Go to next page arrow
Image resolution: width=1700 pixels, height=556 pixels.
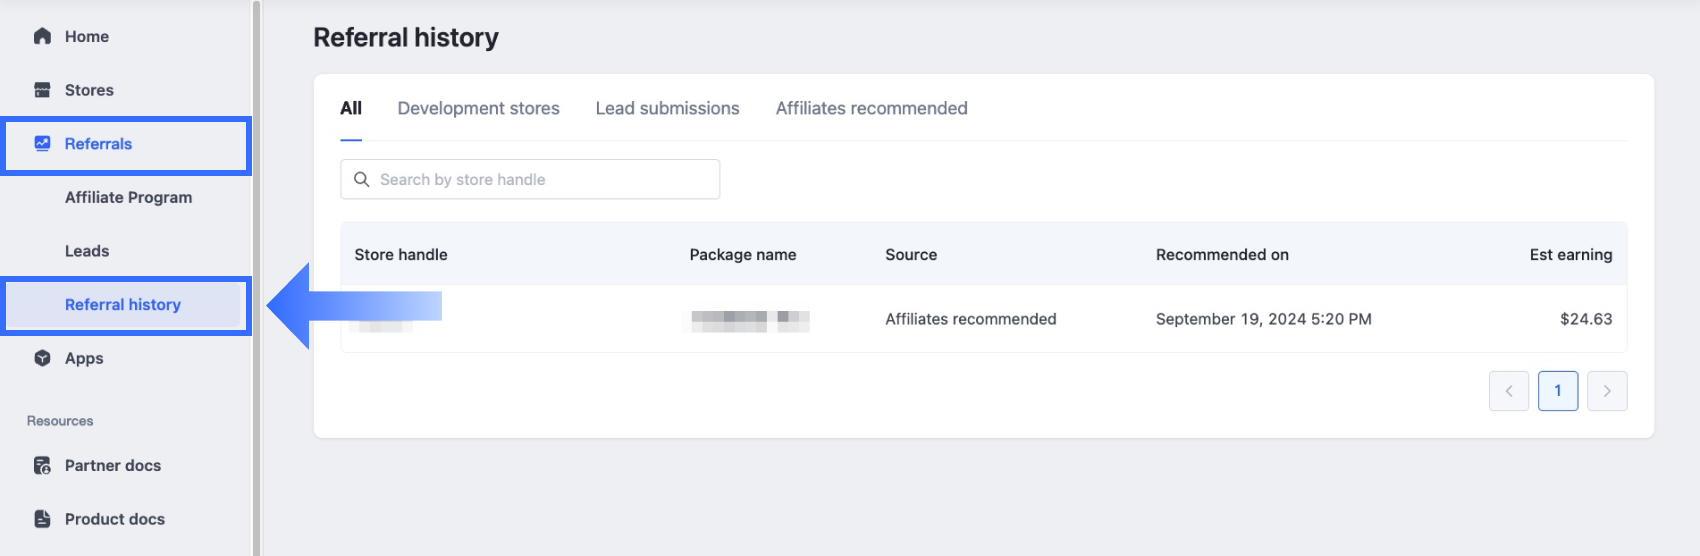[x=1607, y=391]
